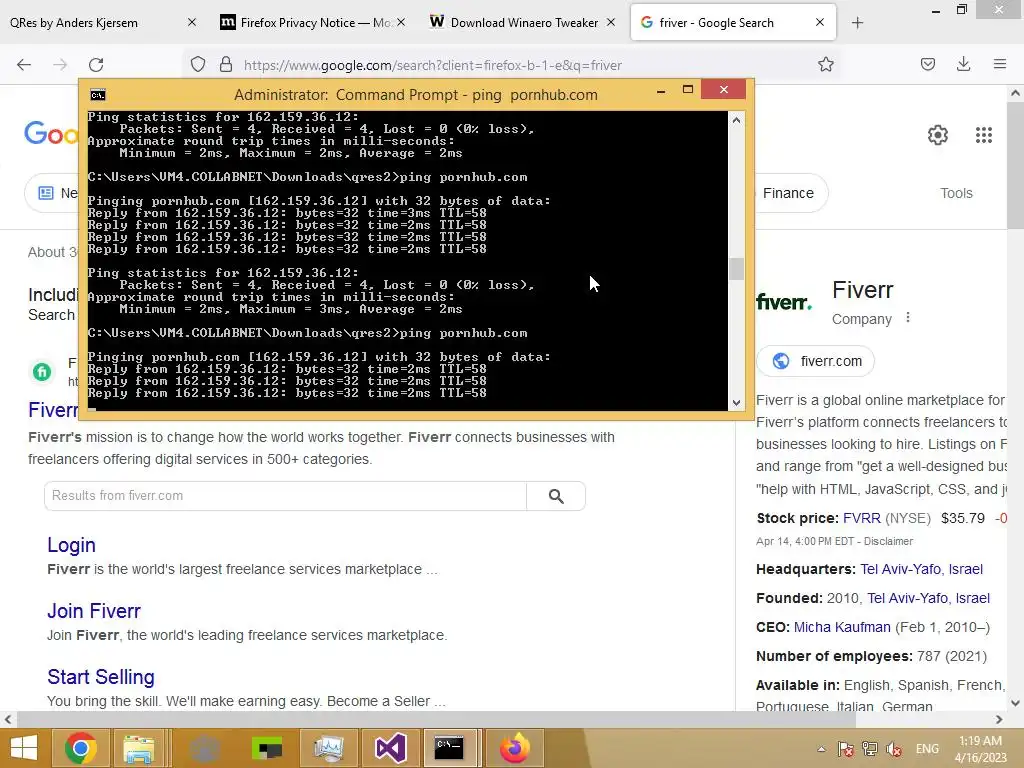
Task: Open the Windows Start button
Action: 24,748
